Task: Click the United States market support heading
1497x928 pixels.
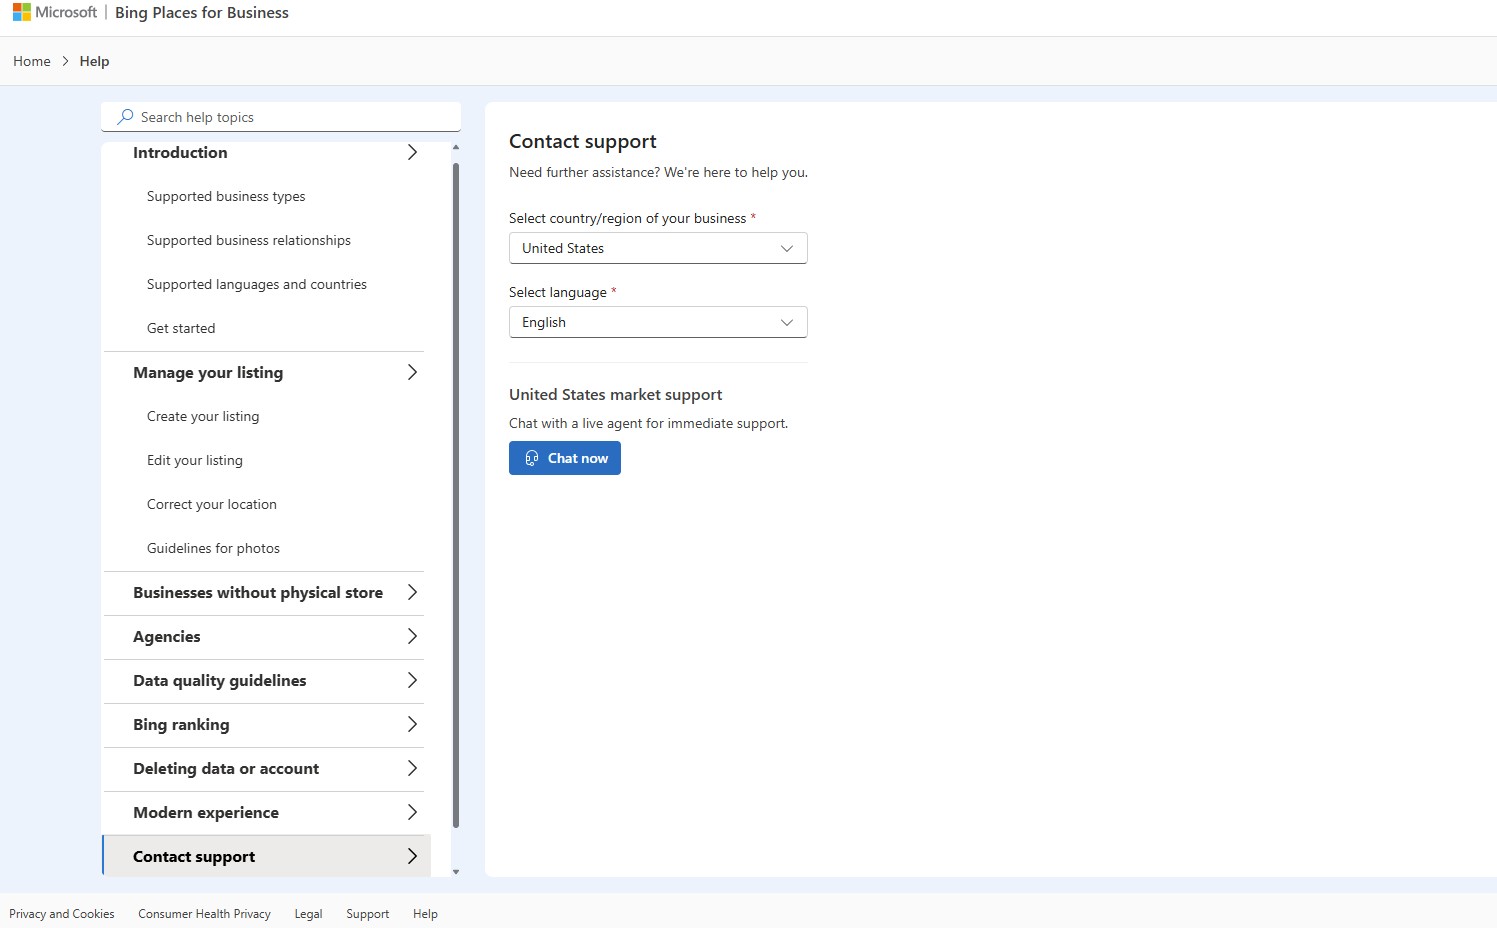Action: pyautogui.click(x=616, y=395)
